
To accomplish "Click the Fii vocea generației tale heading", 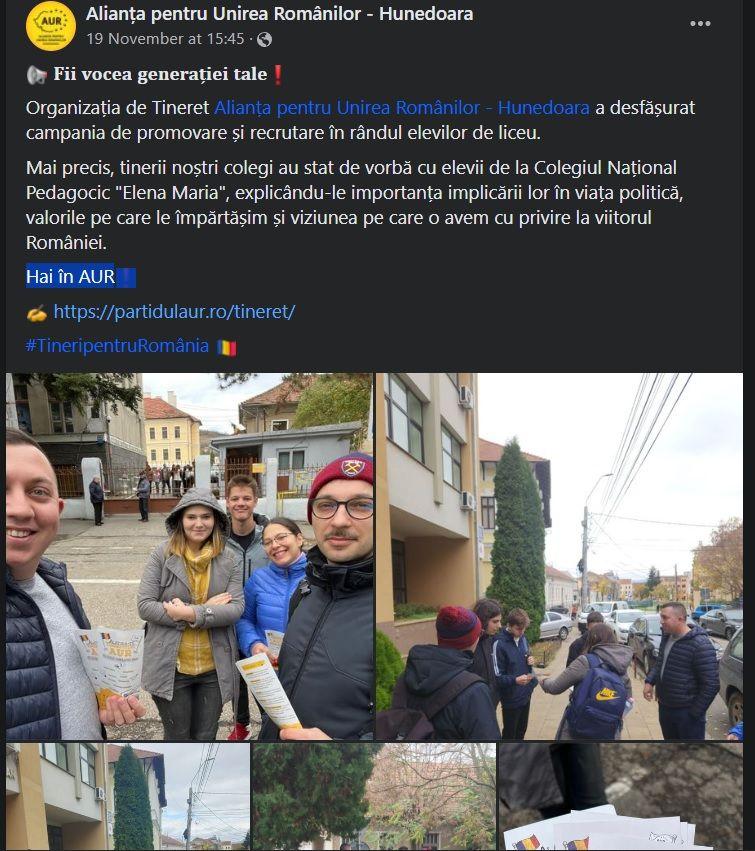I will tap(160, 74).
